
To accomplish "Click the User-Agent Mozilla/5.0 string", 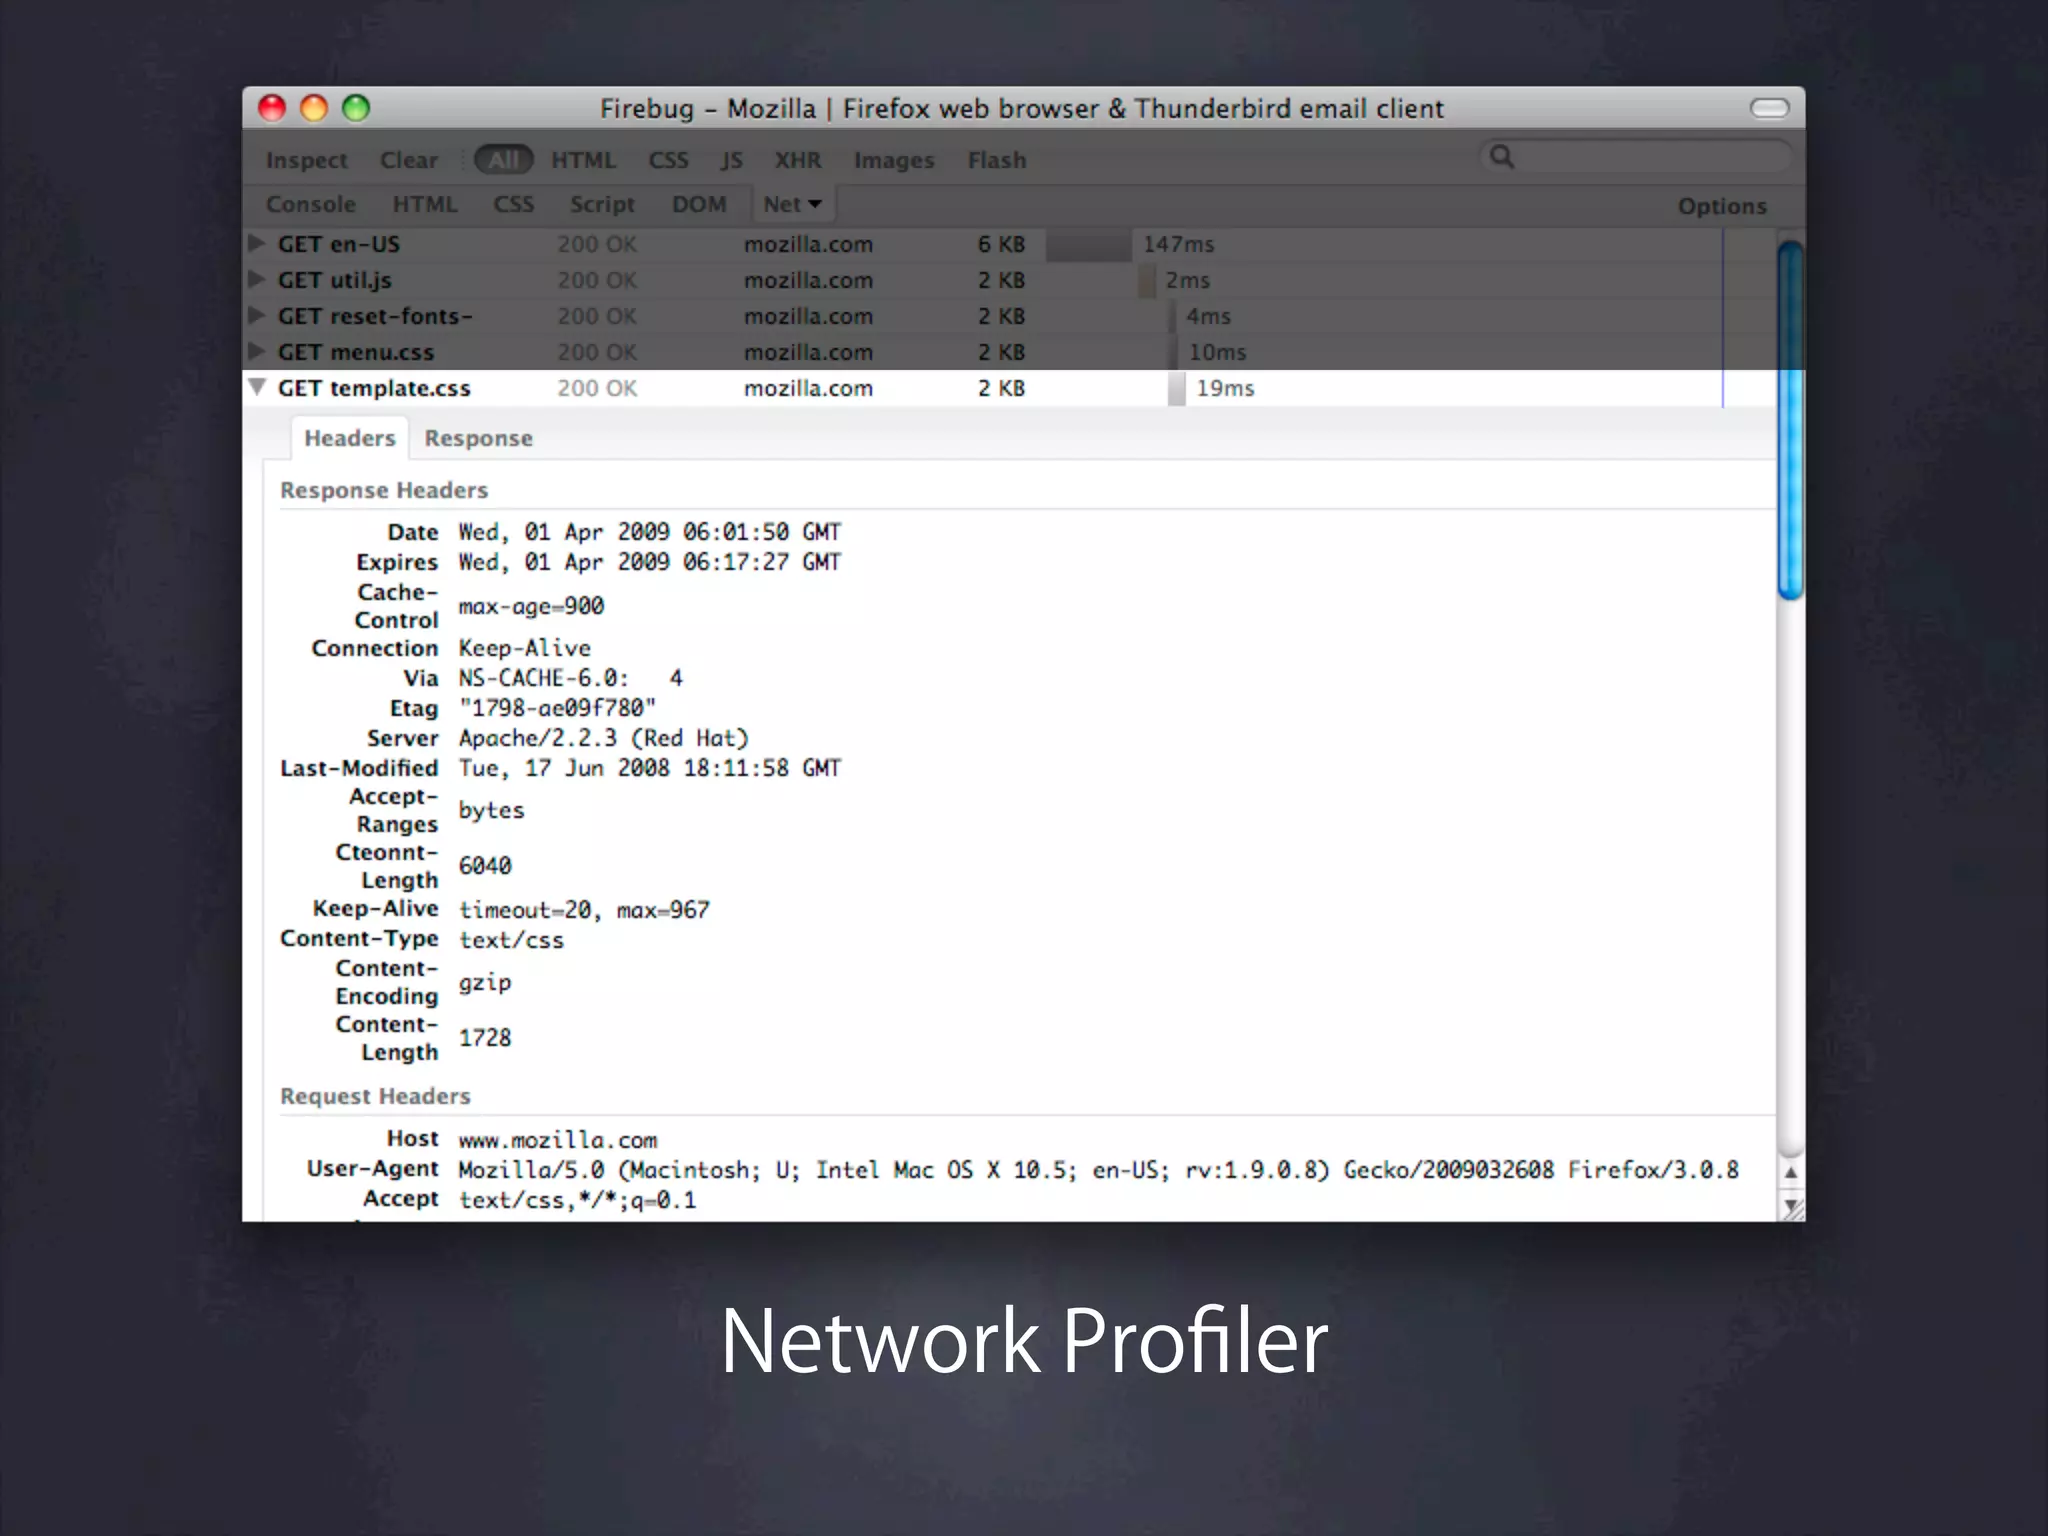I will pyautogui.click(x=1098, y=1170).
